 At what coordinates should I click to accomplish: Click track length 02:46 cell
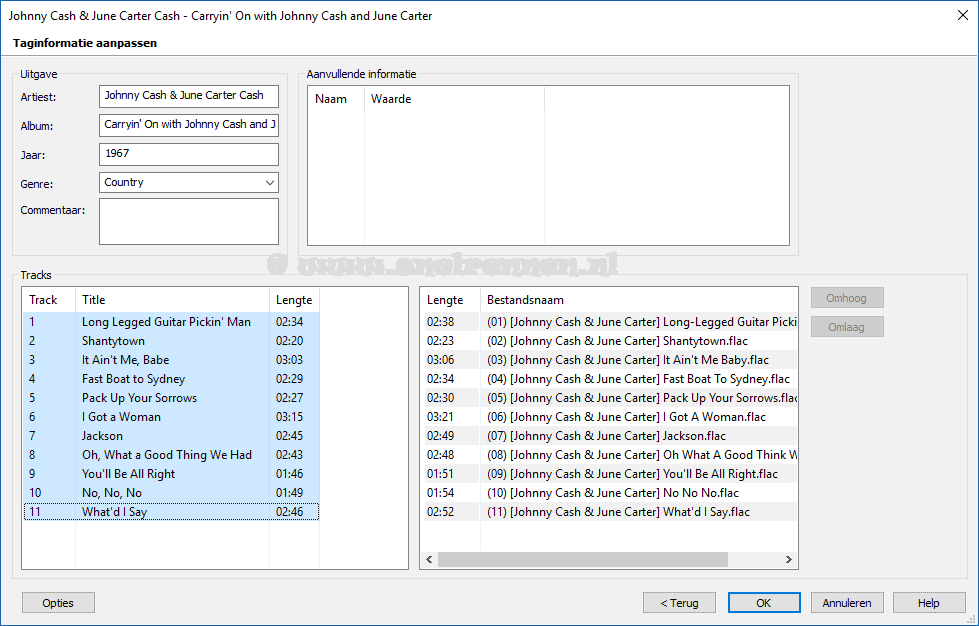[x=290, y=512]
